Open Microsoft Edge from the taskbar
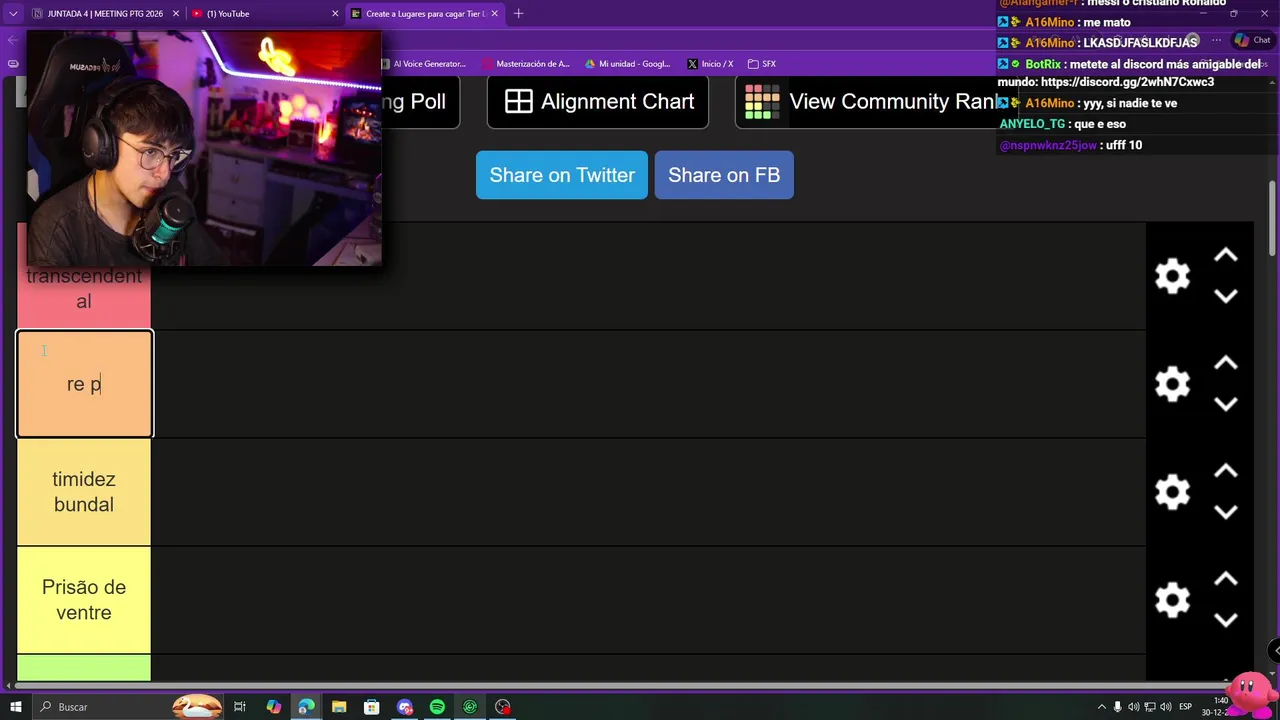 (306, 707)
